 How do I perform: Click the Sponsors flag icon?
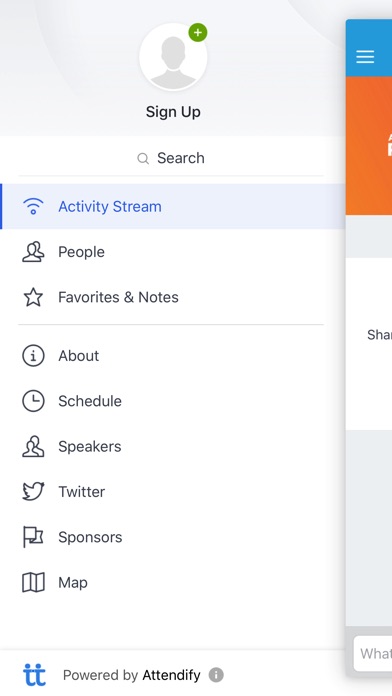tap(33, 537)
